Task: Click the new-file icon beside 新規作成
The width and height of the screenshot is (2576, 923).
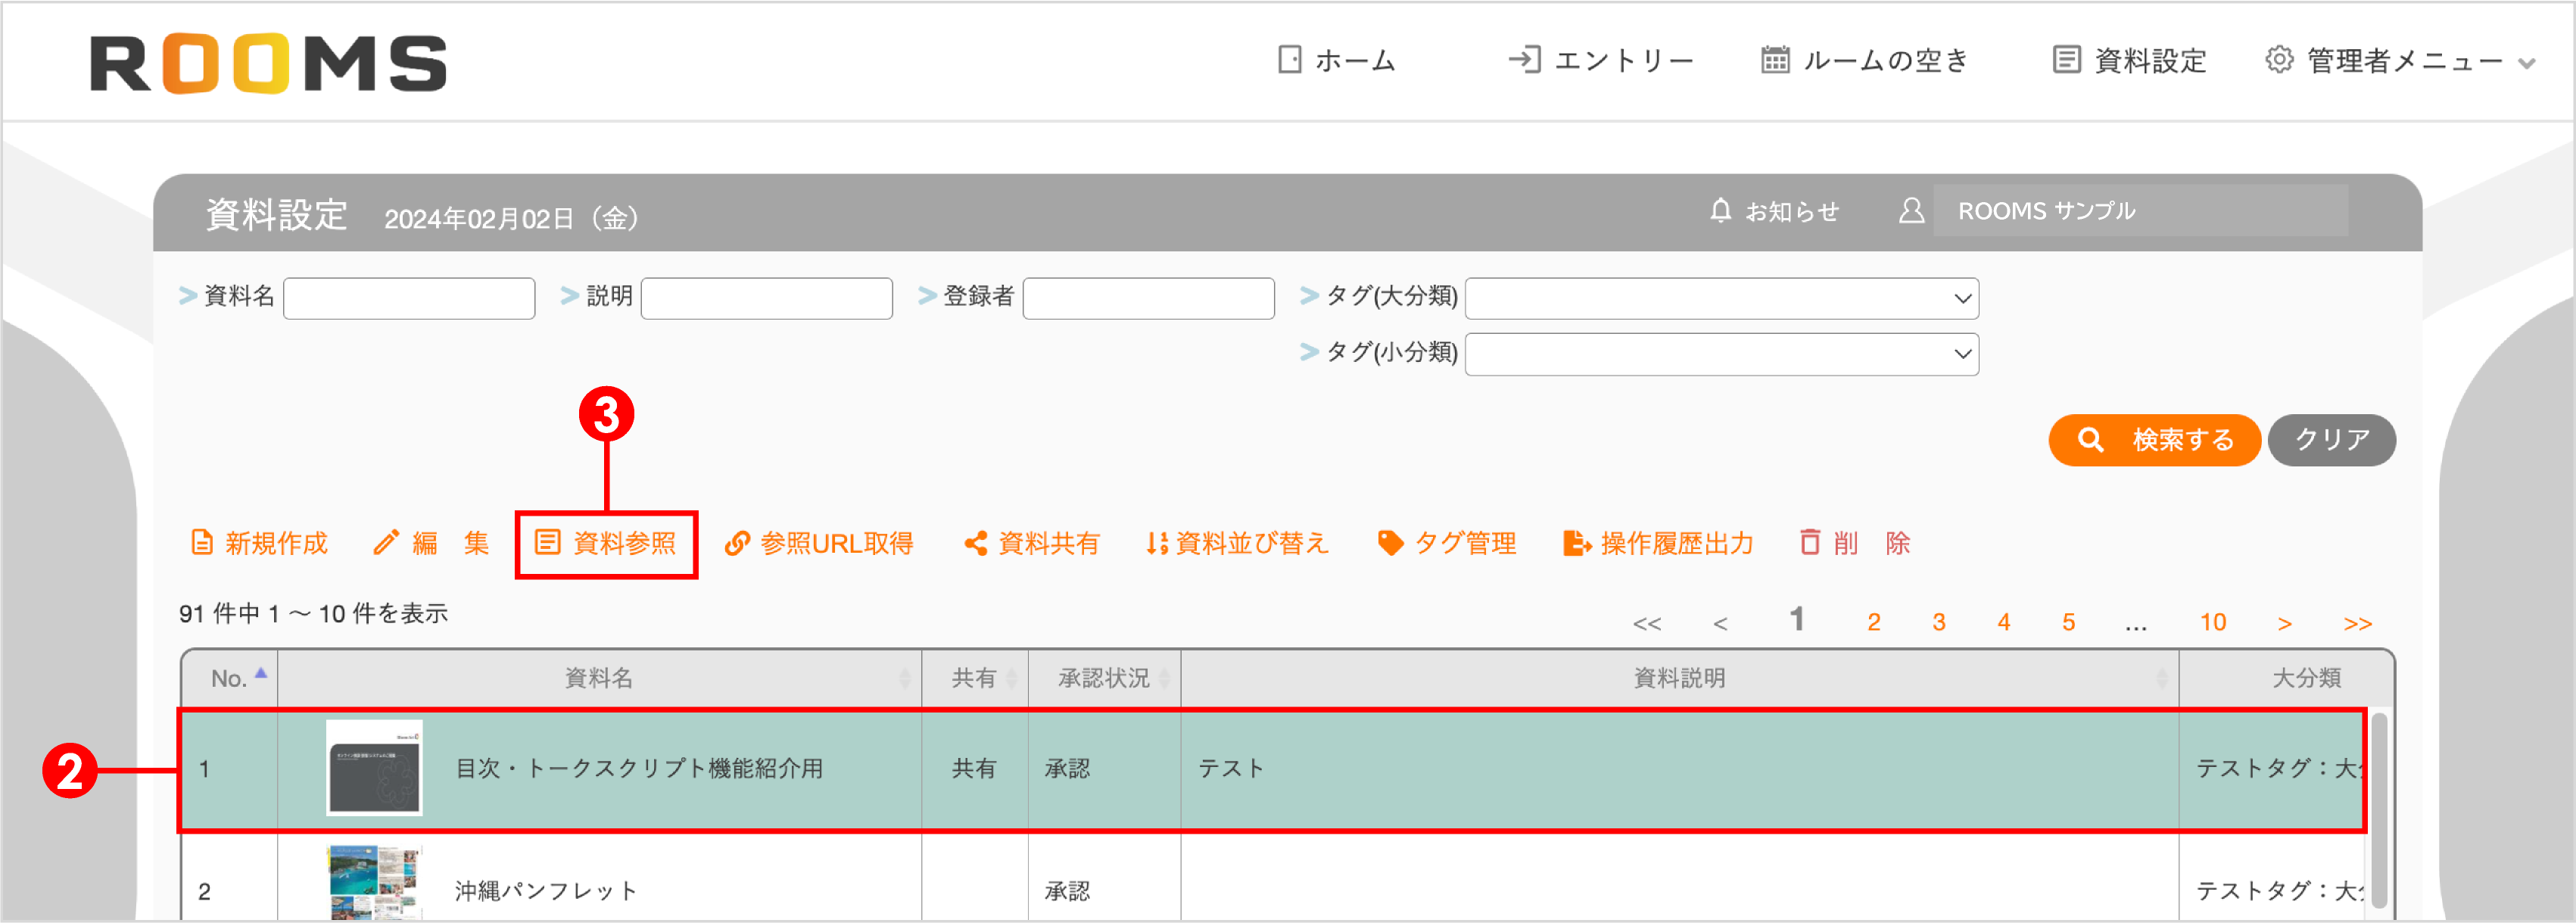Action: (x=202, y=543)
